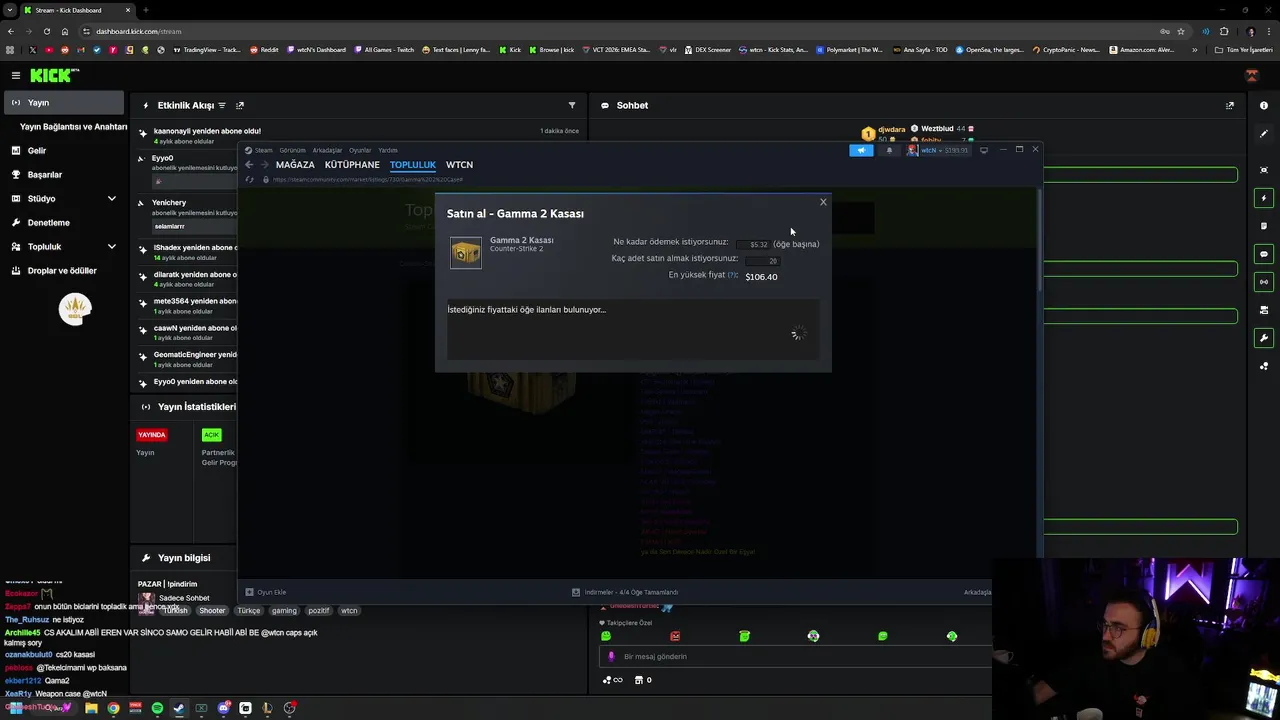Go back in Steam navigation
The width and height of the screenshot is (1280, 720).
pos(249,165)
